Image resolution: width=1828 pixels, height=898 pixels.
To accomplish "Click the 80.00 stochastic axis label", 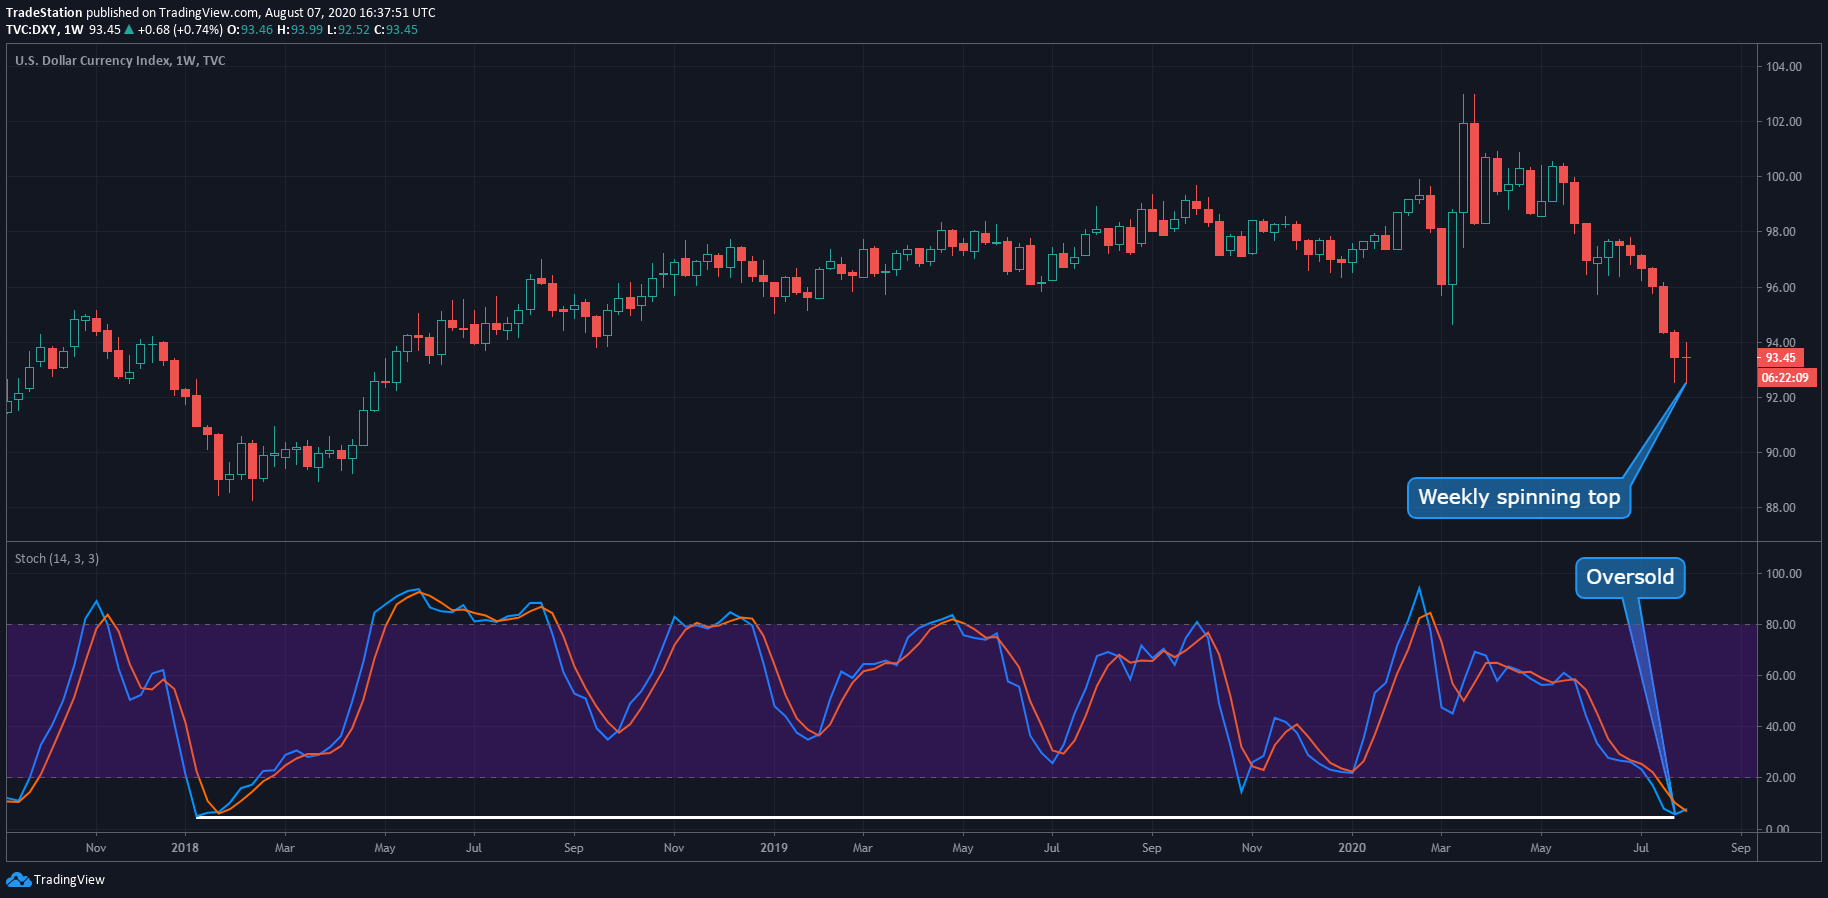I will click(1781, 625).
